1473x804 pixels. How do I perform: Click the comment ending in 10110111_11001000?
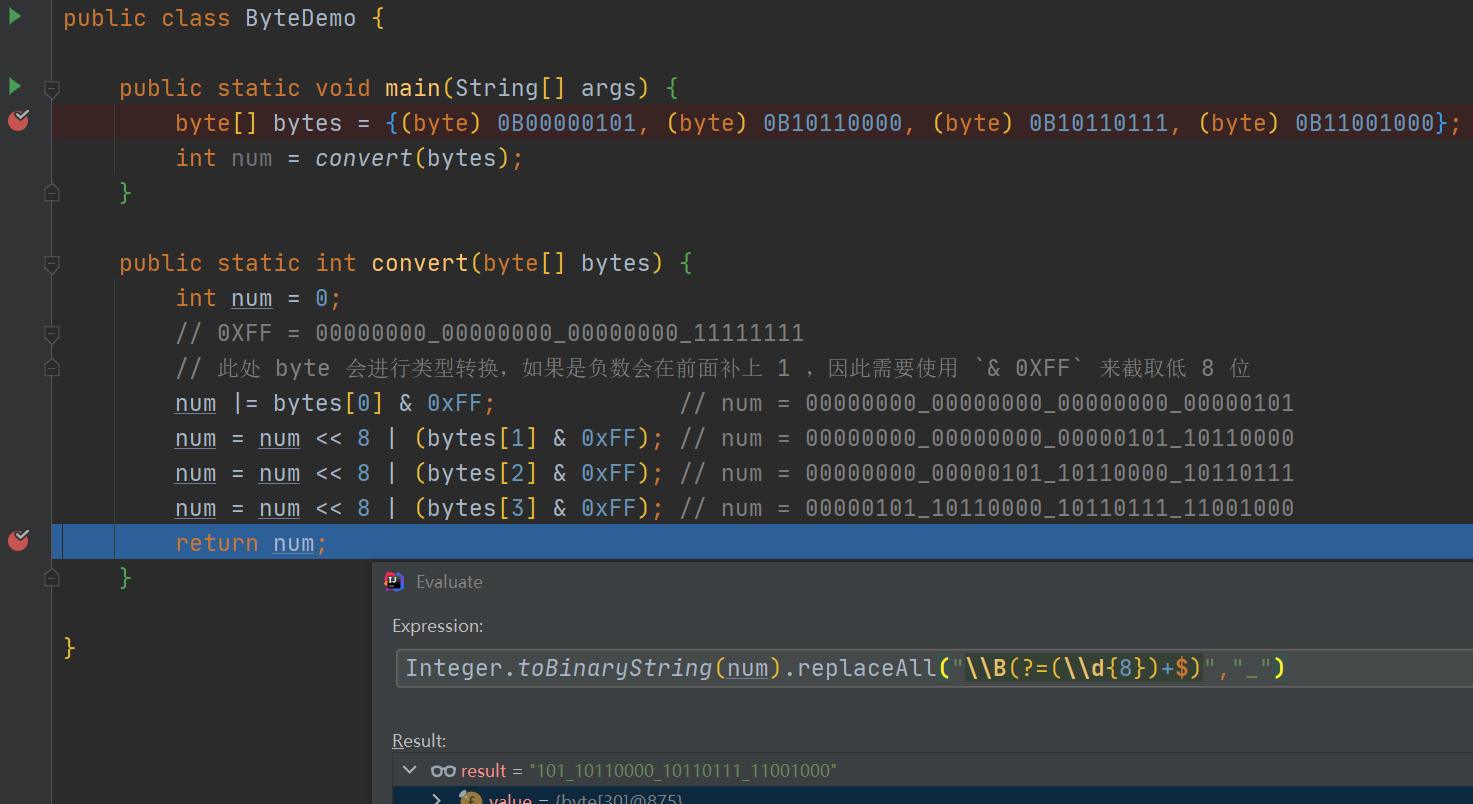[x=987, y=508]
